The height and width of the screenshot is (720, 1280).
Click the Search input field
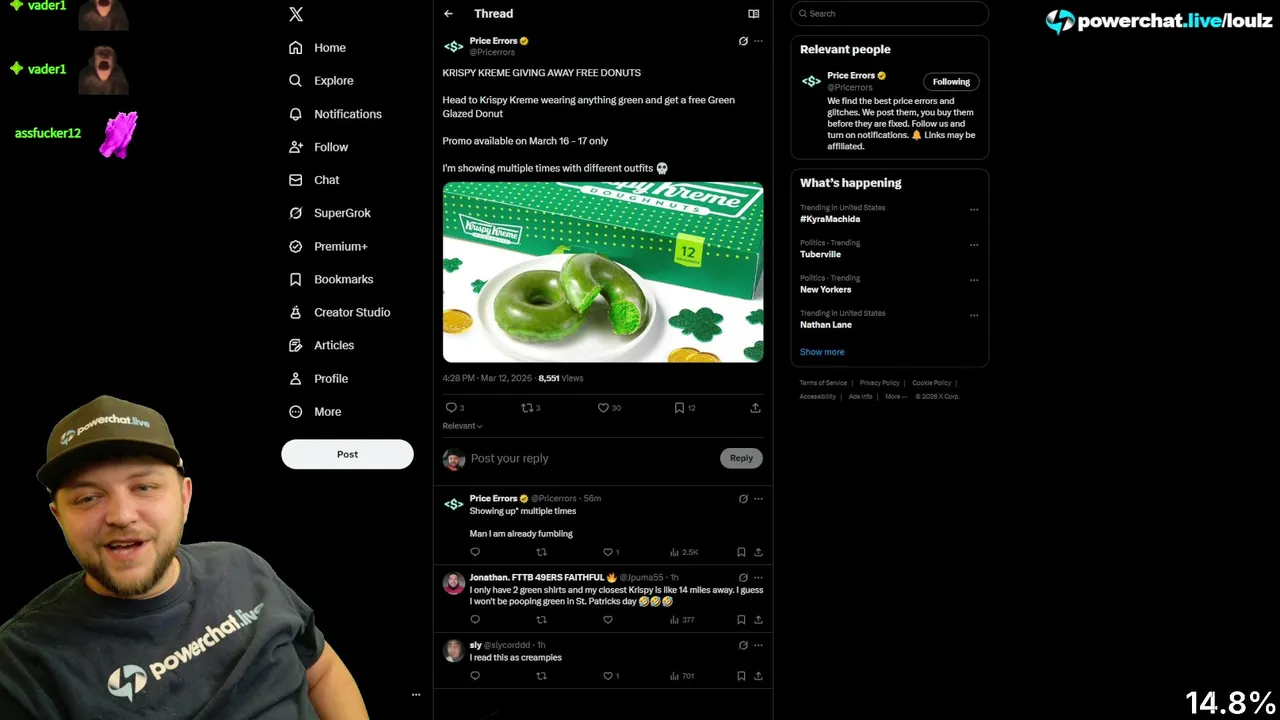point(890,14)
